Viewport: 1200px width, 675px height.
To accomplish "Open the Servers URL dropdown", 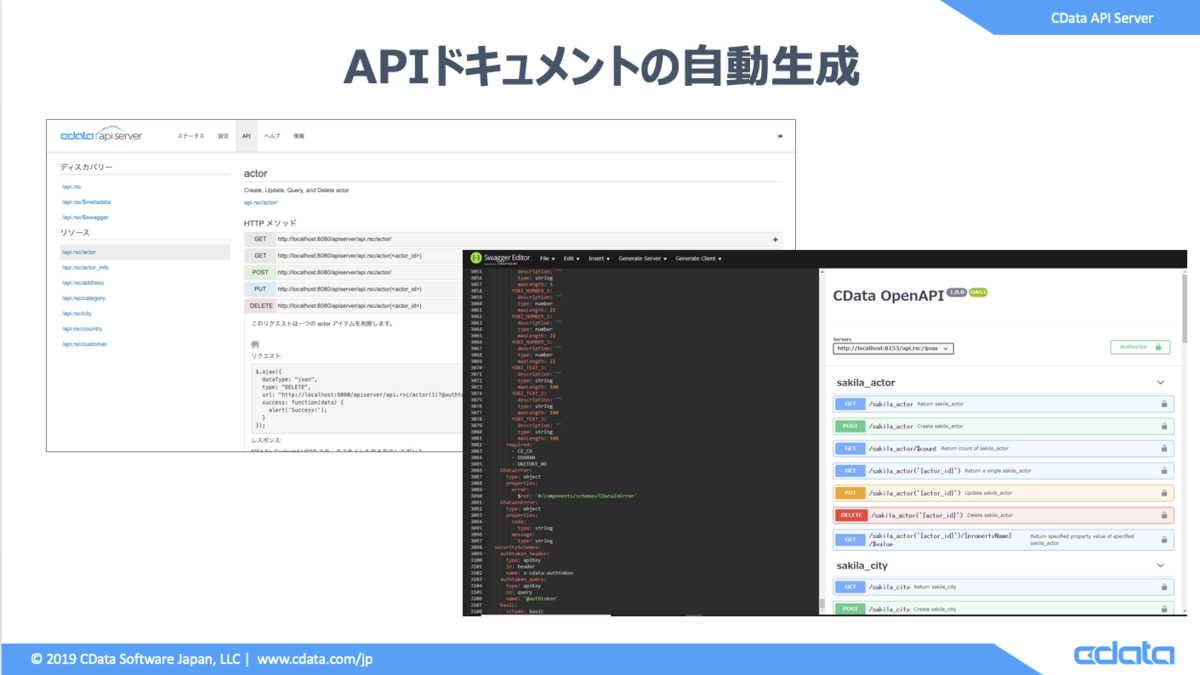I will click(893, 348).
